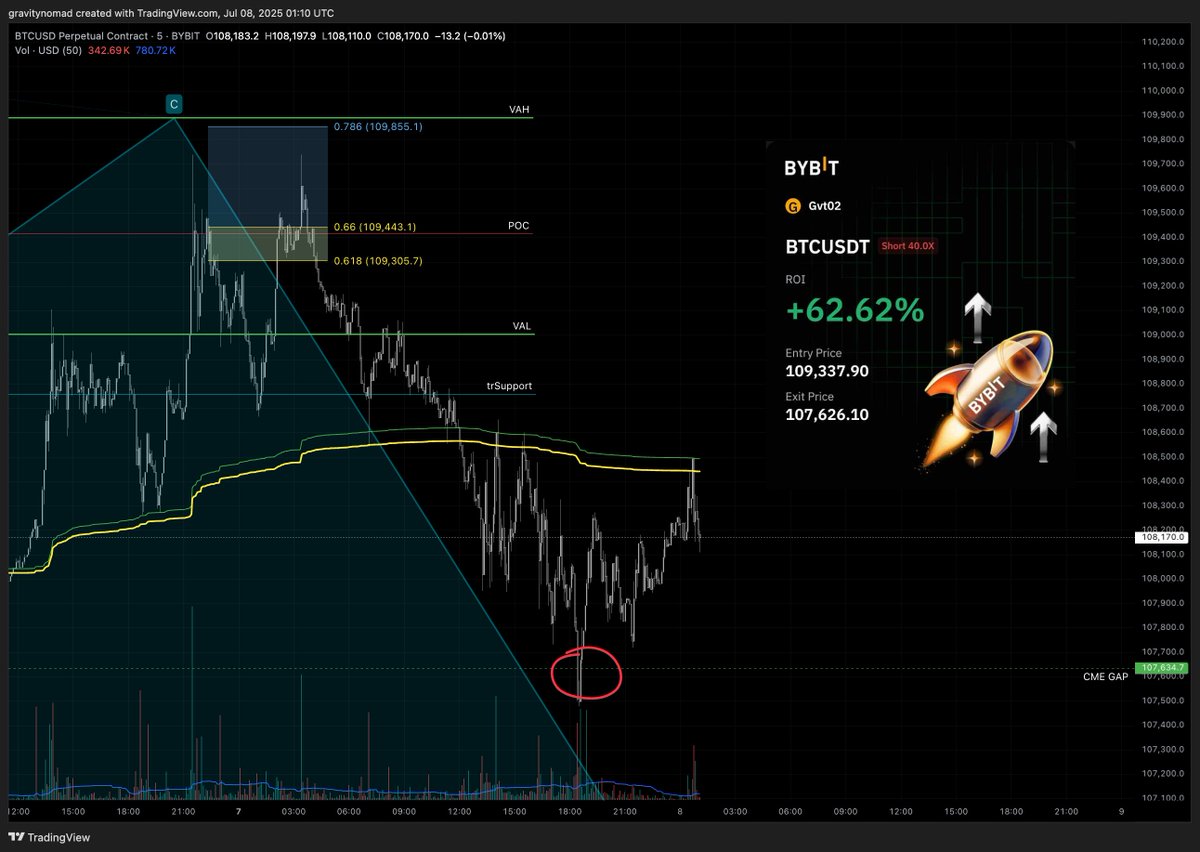Image resolution: width=1200 pixels, height=852 pixels.
Task: Click the change value −13.2 (−0.01%)
Action: pyautogui.click(x=470, y=36)
